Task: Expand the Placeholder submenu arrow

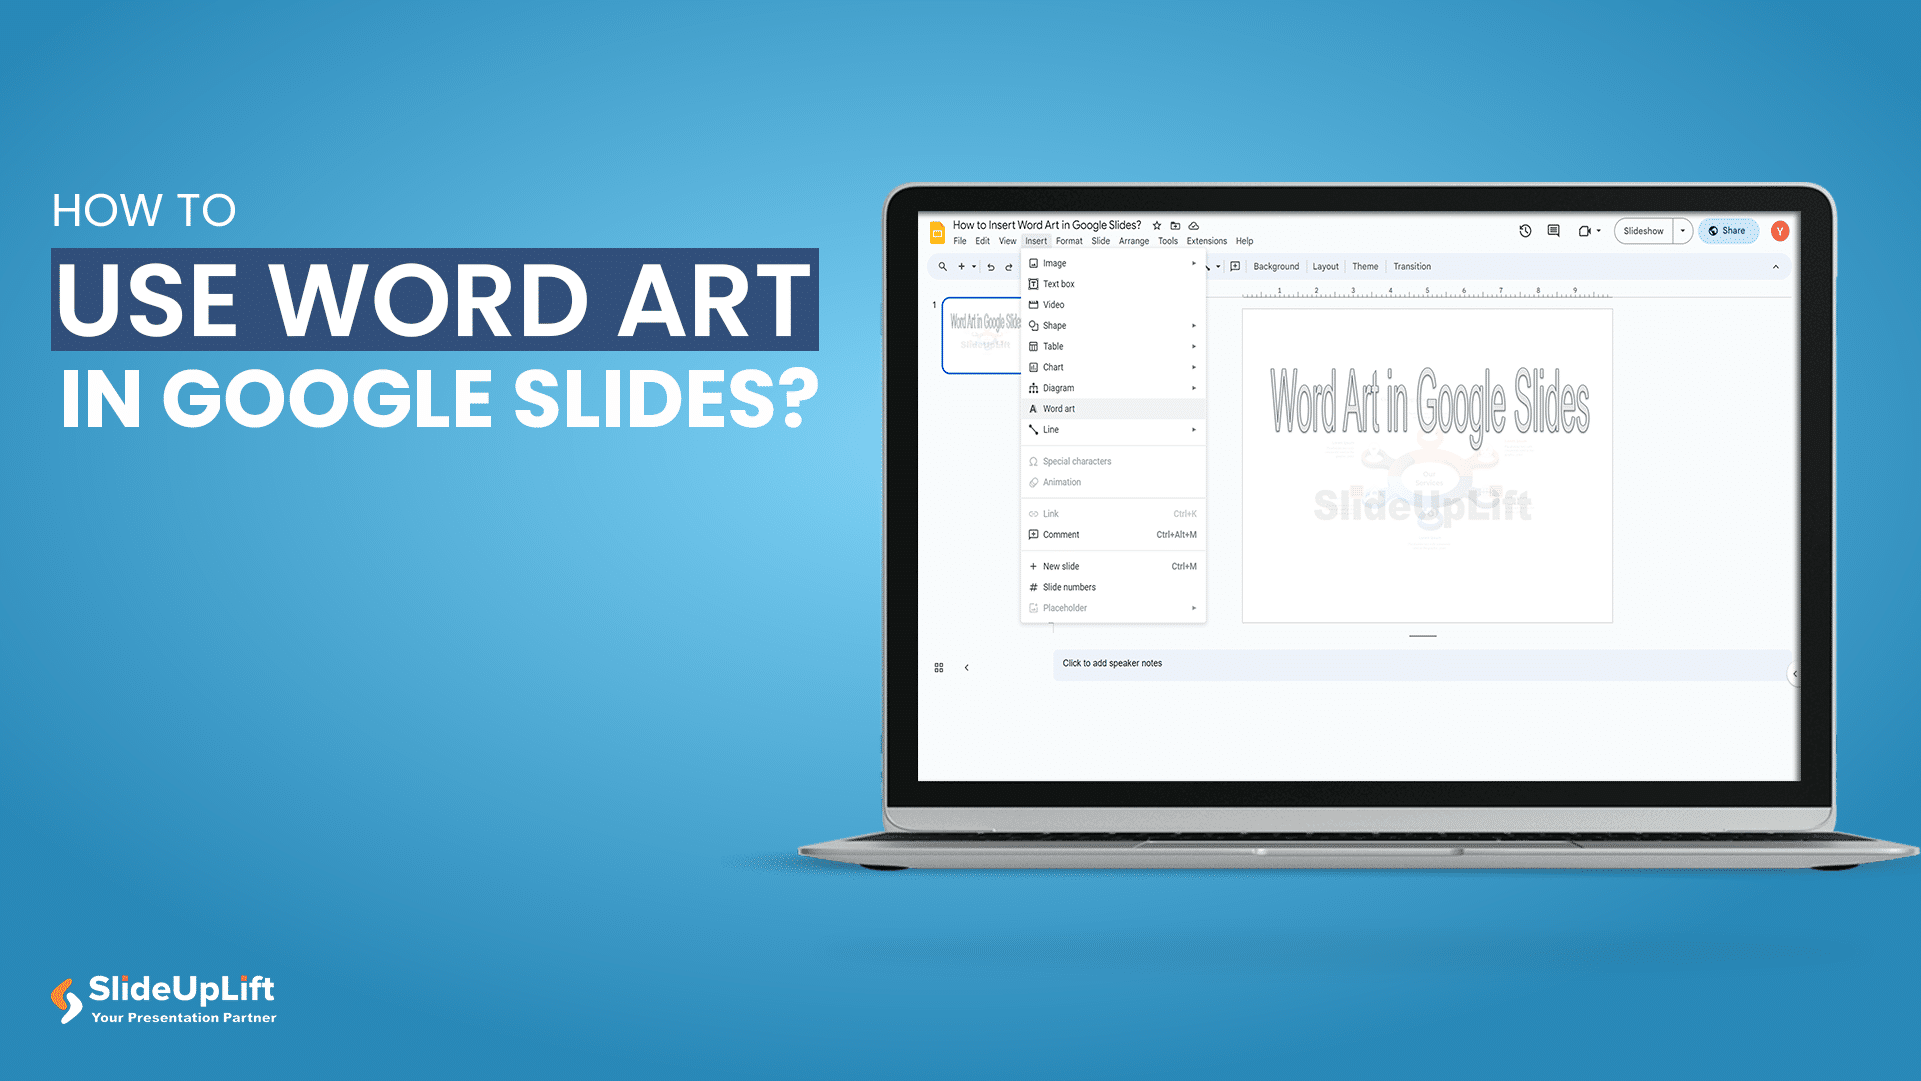Action: pyautogui.click(x=1191, y=607)
